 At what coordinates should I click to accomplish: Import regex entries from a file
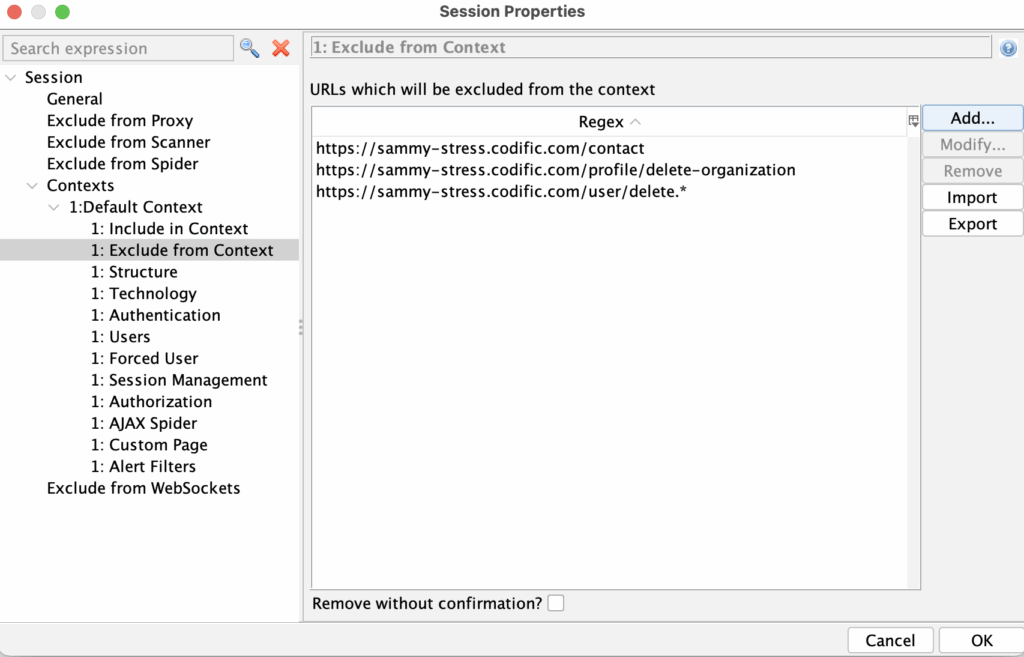tap(971, 197)
